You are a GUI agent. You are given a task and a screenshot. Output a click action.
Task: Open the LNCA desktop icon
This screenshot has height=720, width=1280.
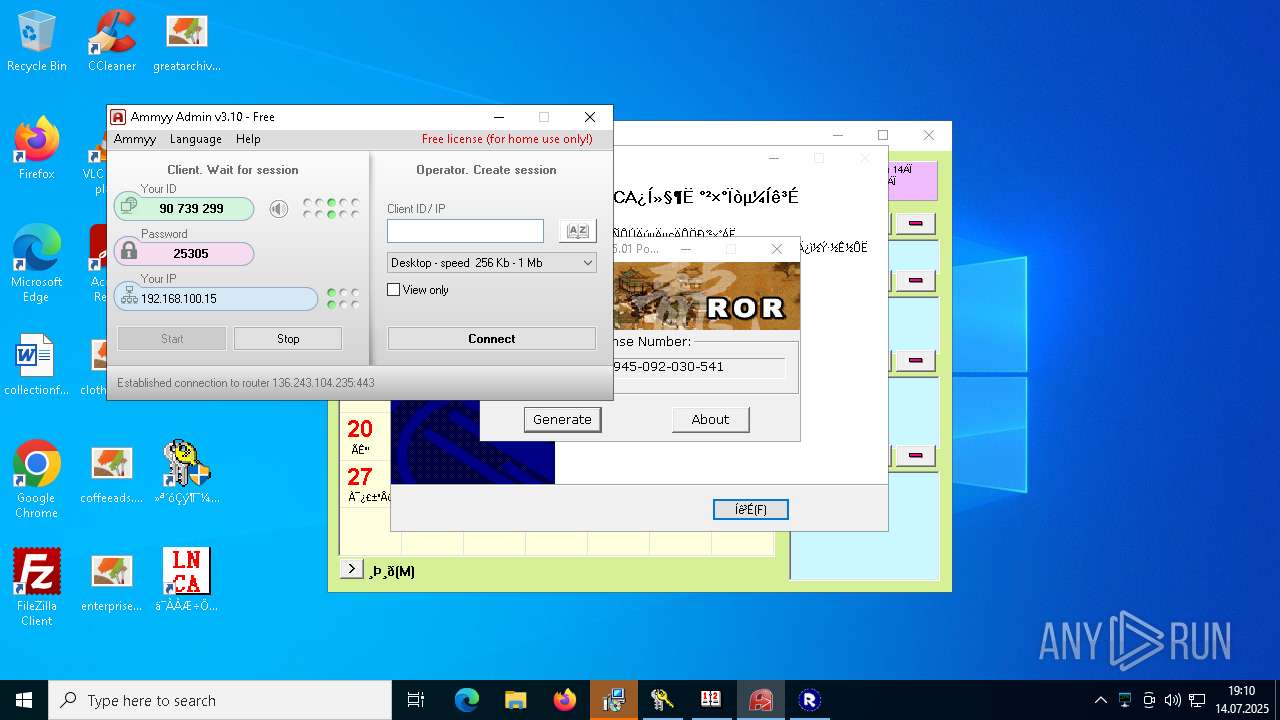[x=187, y=581]
